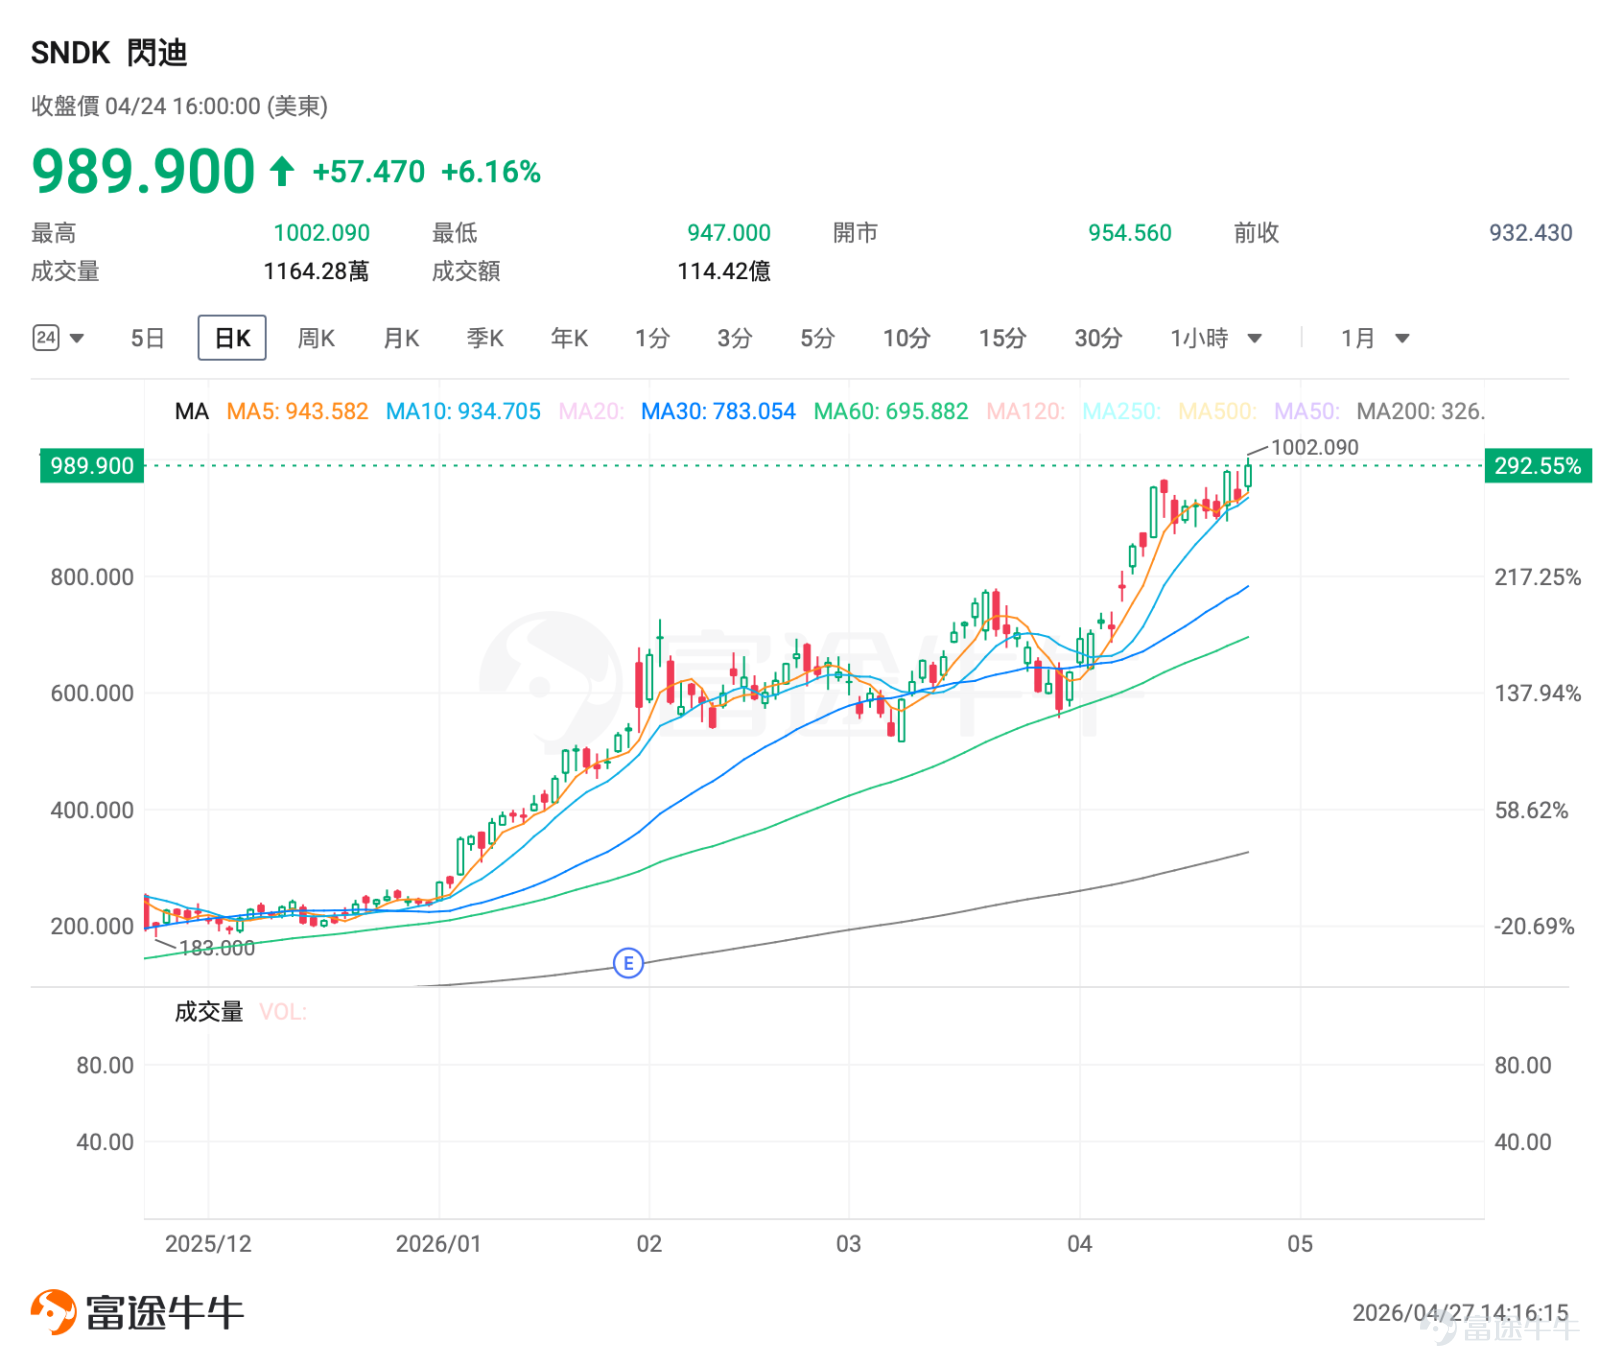Select the 3分 interval
Screen dimensions: 1600x1364
click(x=734, y=338)
